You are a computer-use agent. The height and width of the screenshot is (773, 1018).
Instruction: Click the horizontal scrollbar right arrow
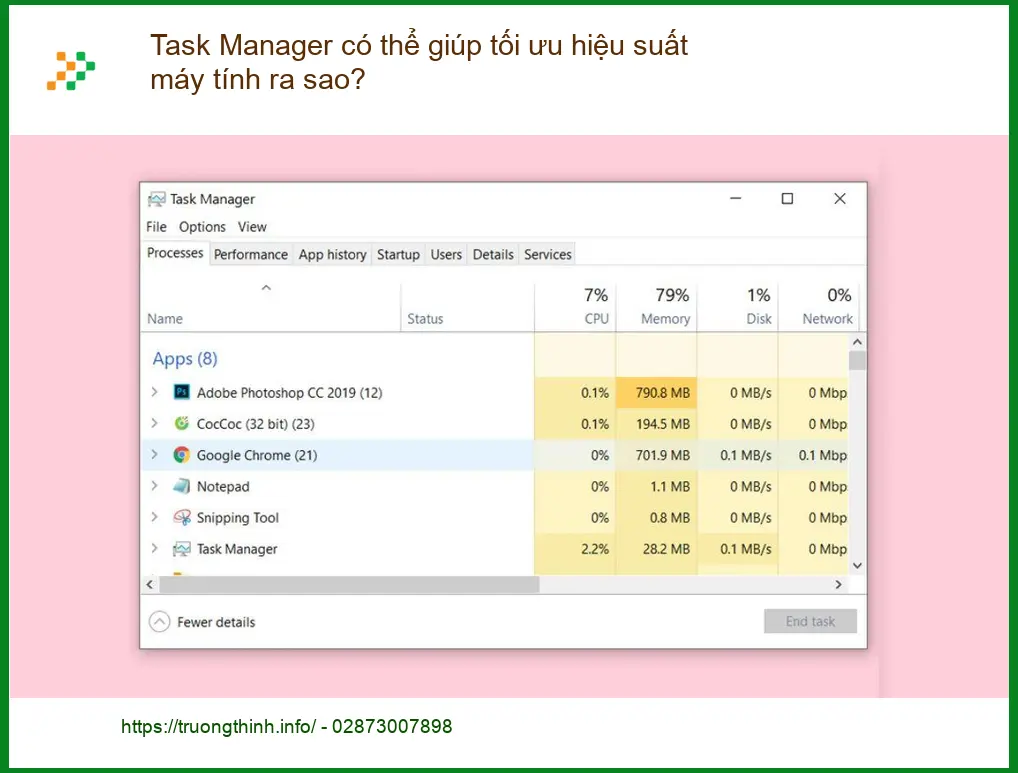click(x=838, y=584)
